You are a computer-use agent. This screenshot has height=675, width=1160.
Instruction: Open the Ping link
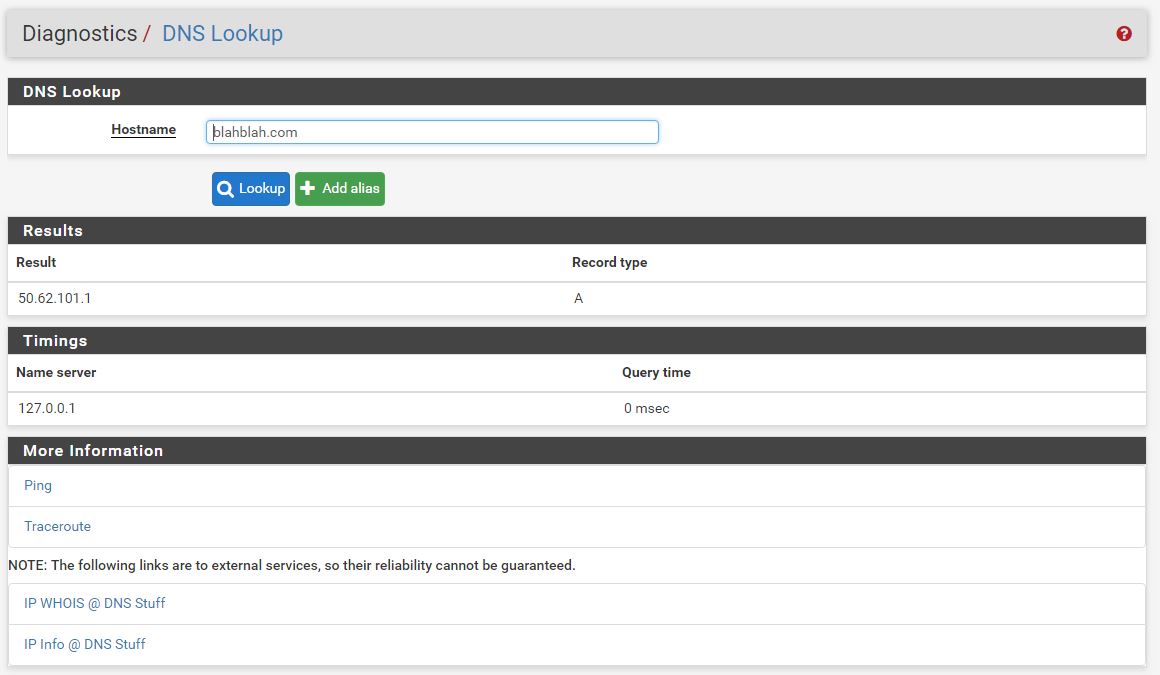click(x=38, y=486)
